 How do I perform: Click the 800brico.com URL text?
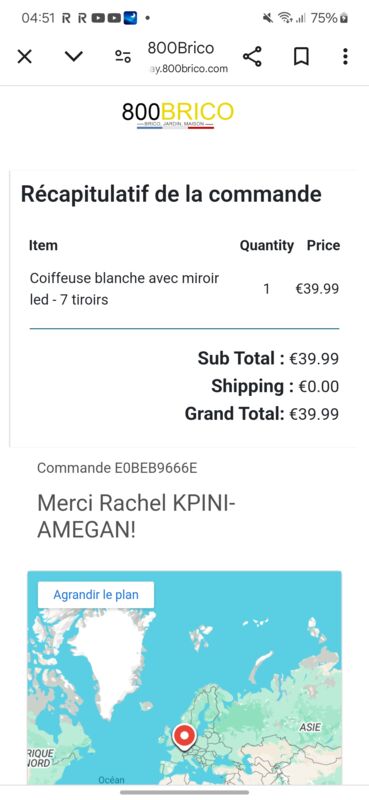click(x=188, y=69)
